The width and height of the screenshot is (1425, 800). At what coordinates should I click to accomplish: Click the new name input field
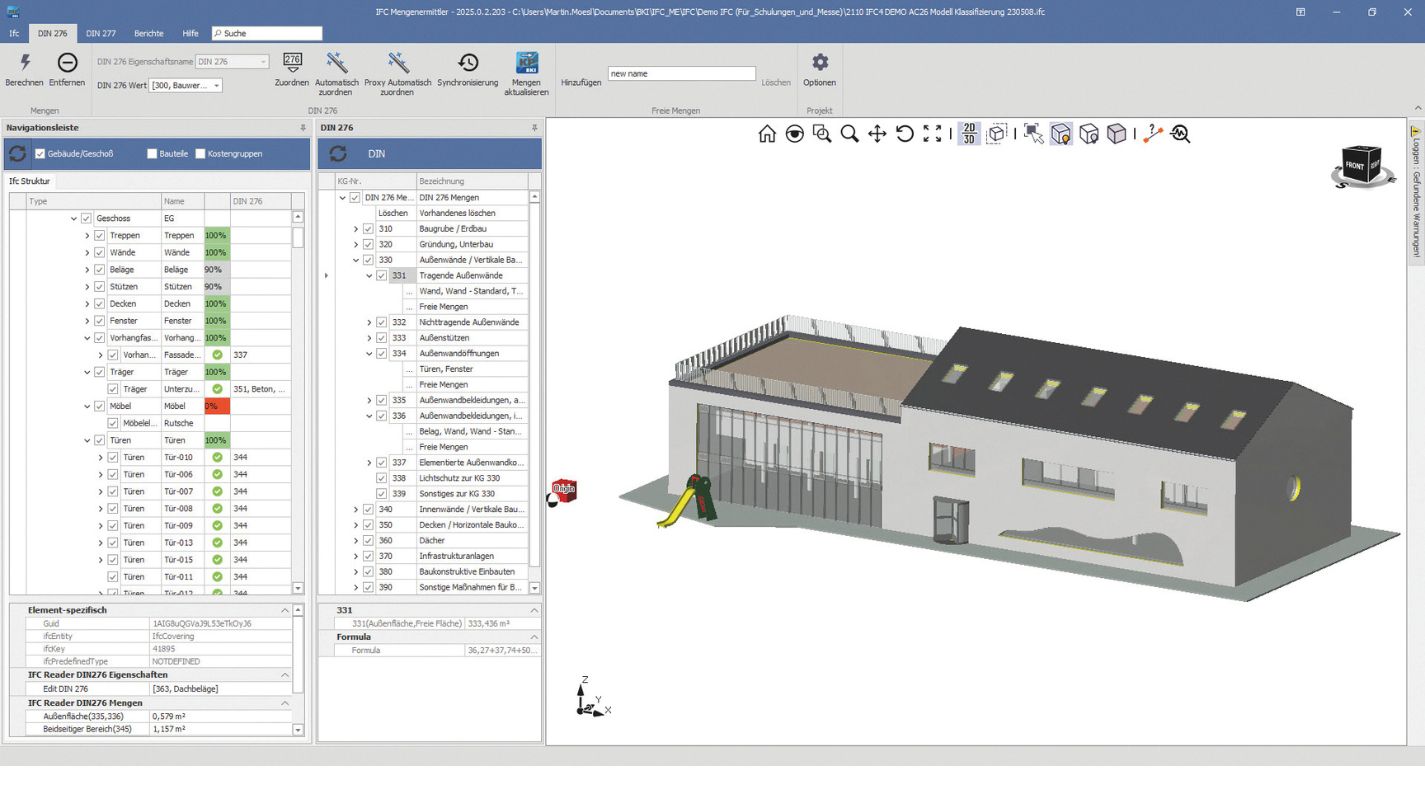[x=681, y=73]
